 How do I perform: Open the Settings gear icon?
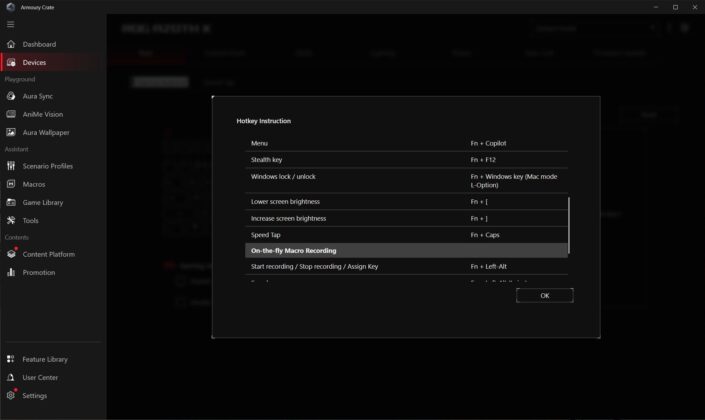coord(11,395)
